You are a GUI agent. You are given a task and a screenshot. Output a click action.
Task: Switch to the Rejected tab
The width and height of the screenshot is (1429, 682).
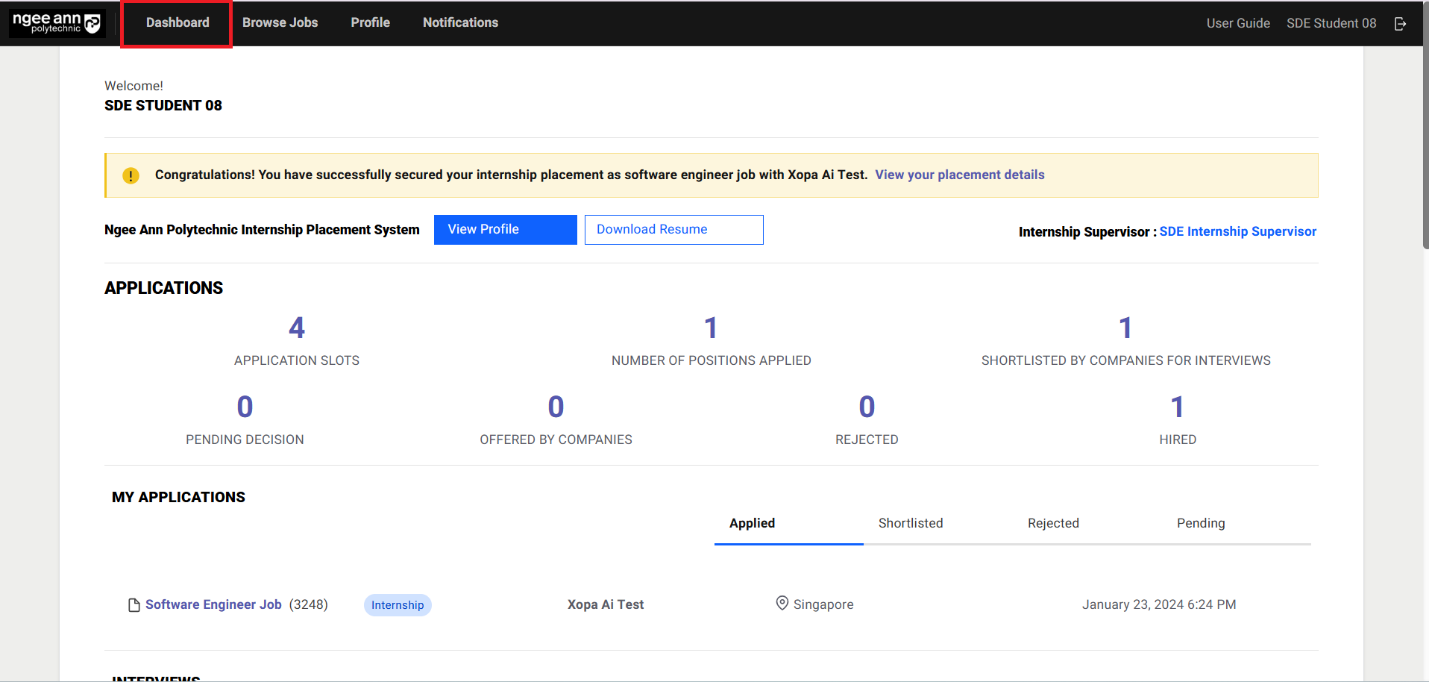[x=1053, y=523]
